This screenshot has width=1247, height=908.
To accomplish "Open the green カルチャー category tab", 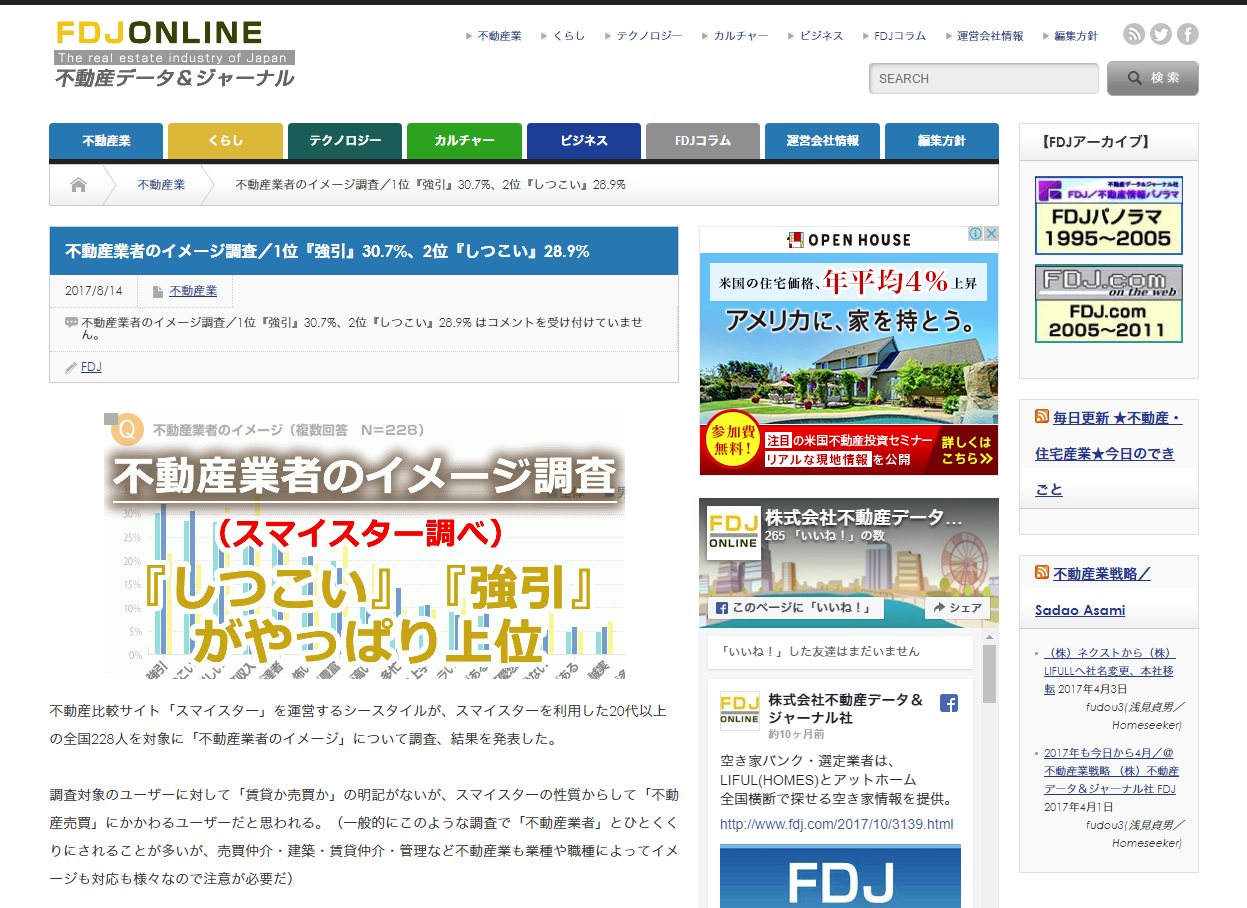I will coord(464,141).
